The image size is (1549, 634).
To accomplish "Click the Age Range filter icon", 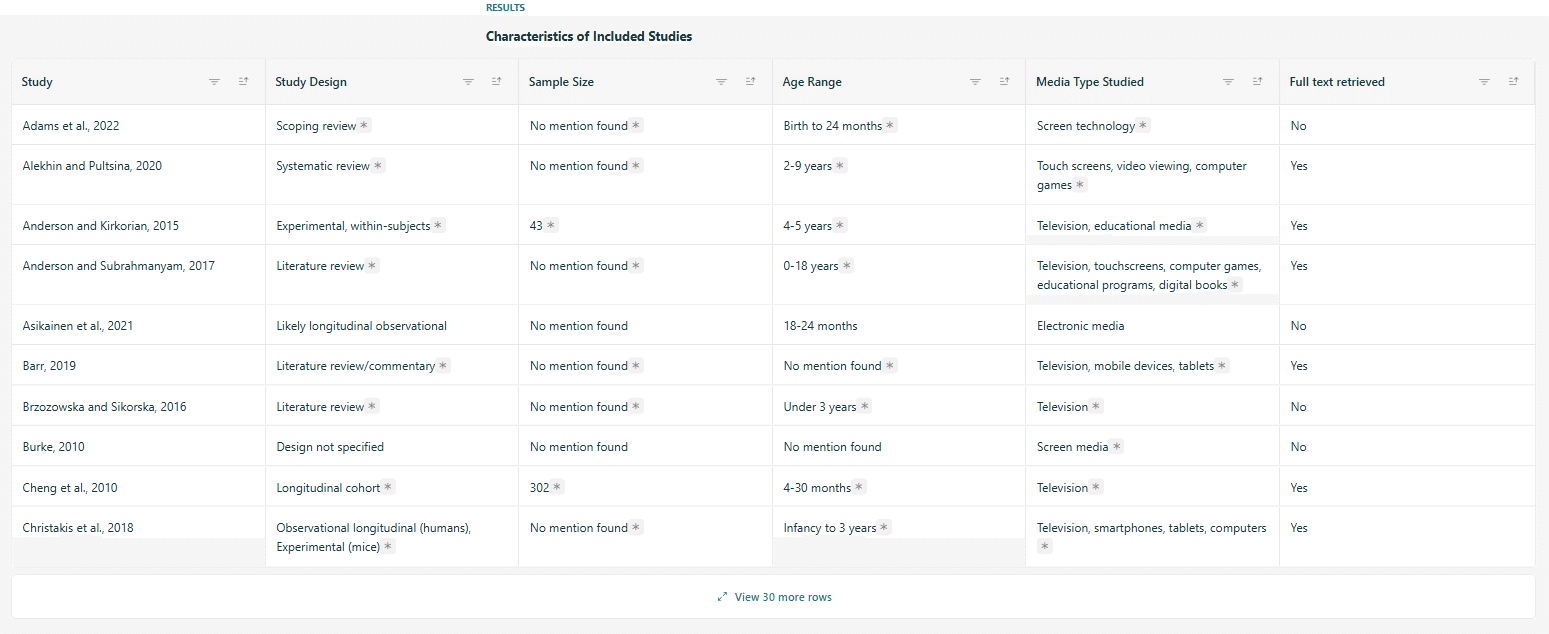I will pos(975,82).
